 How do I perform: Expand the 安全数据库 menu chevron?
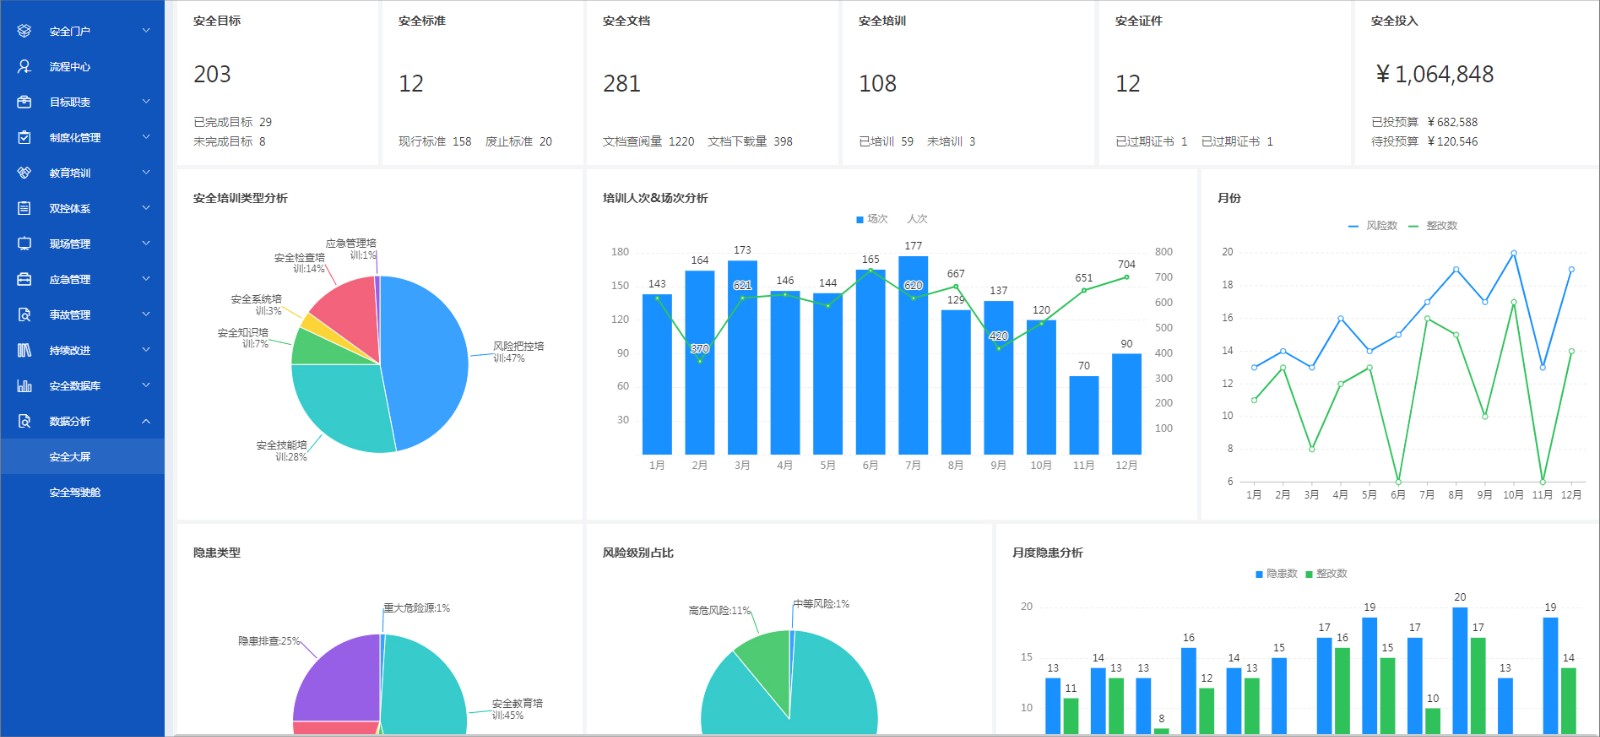pos(146,386)
